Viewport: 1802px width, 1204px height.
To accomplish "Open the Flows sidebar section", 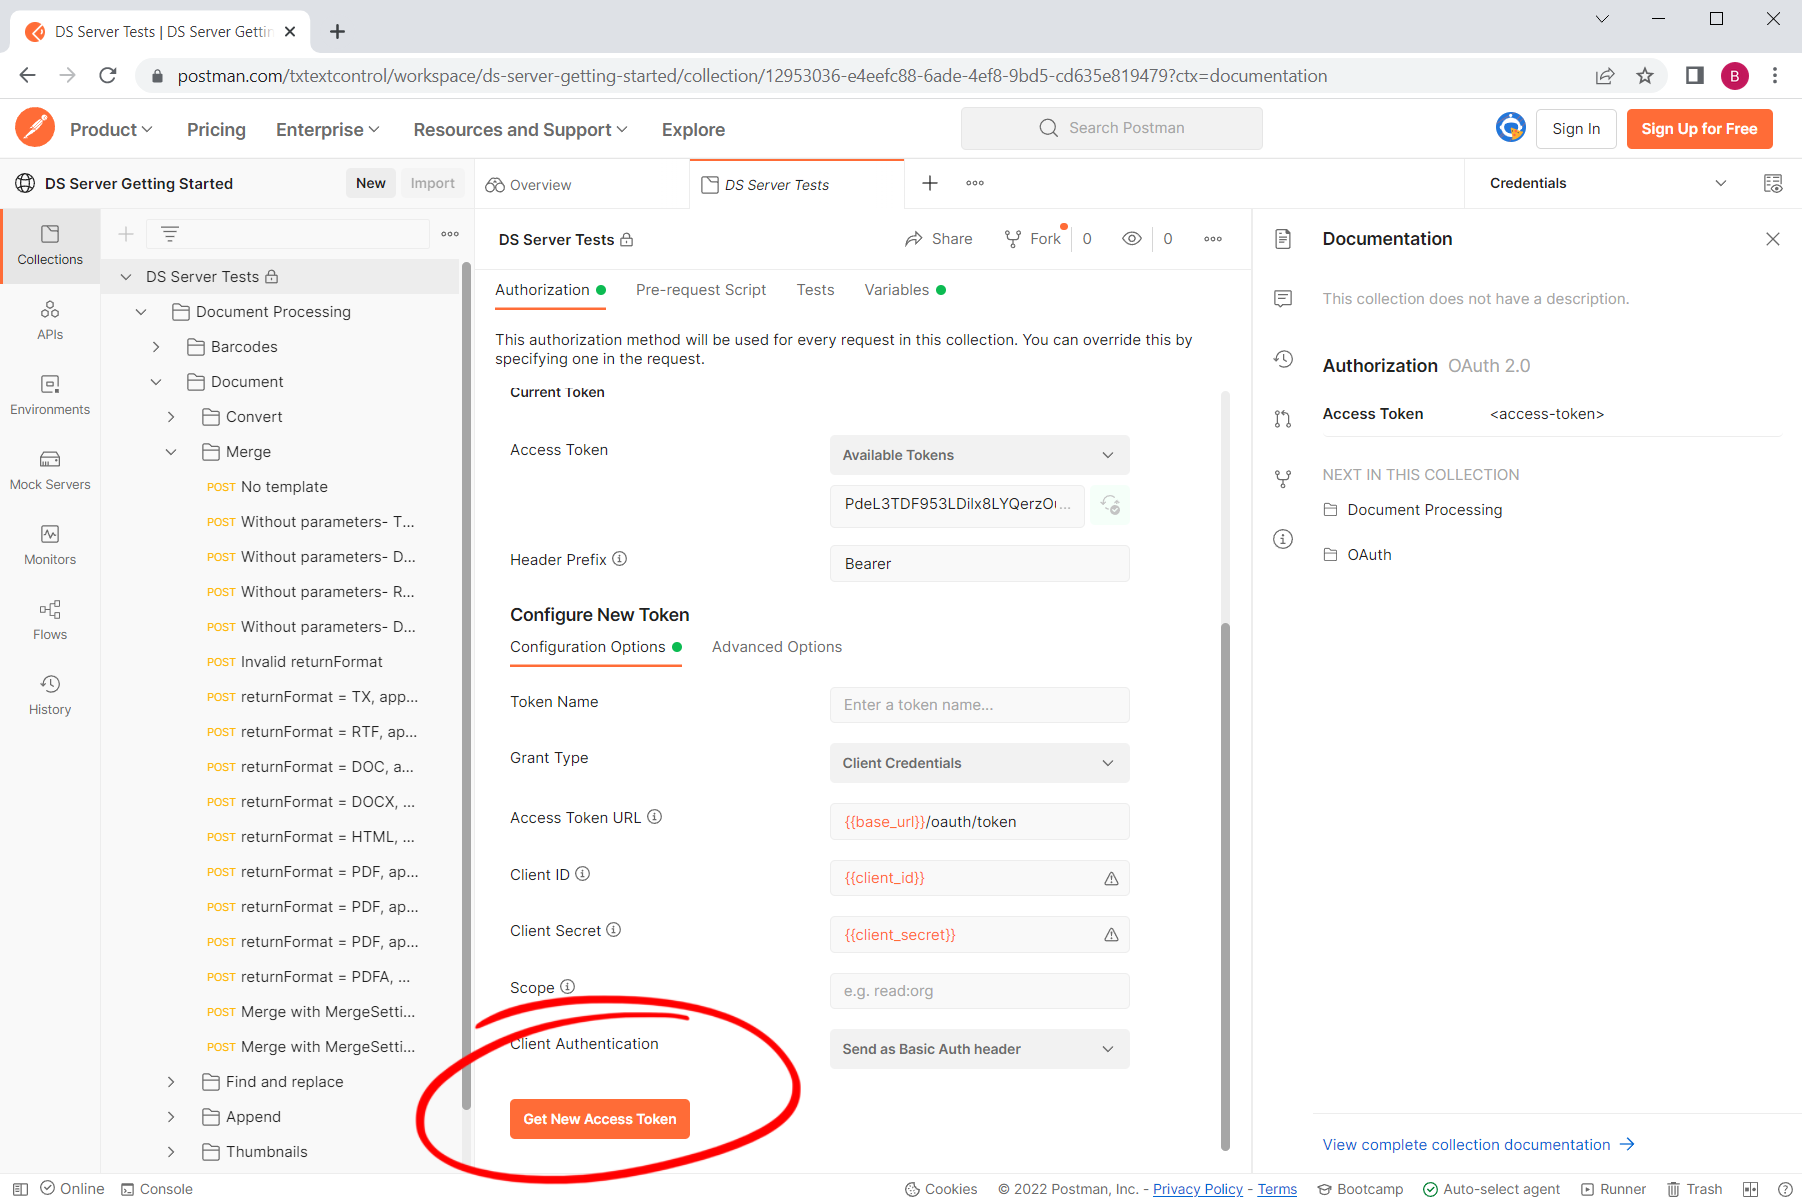I will [x=50, y=621].
